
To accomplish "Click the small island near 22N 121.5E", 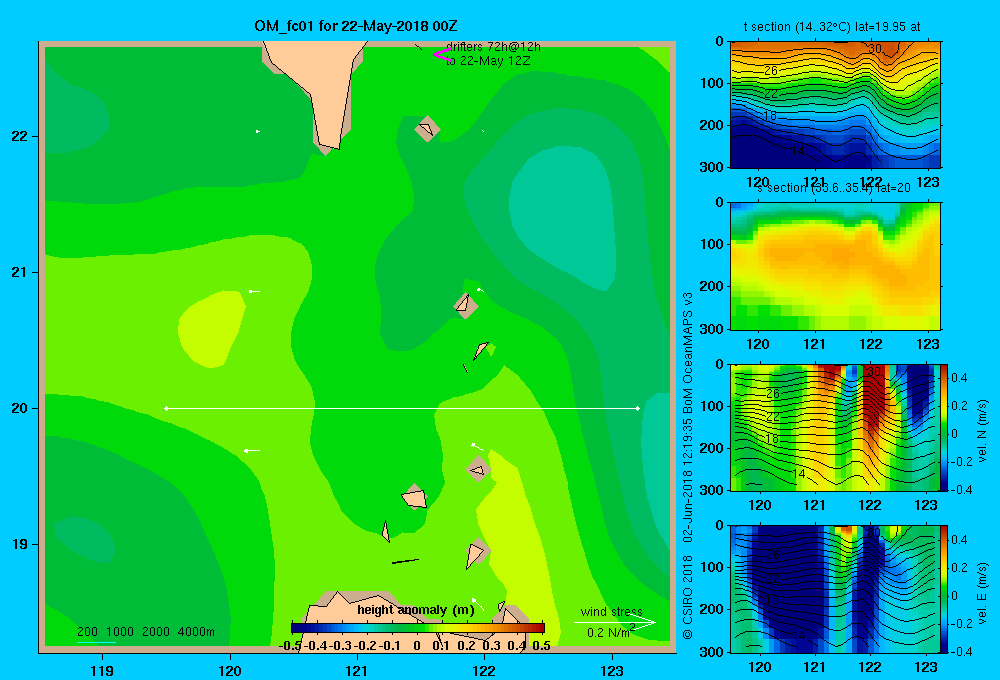I will tap(427, 129).
